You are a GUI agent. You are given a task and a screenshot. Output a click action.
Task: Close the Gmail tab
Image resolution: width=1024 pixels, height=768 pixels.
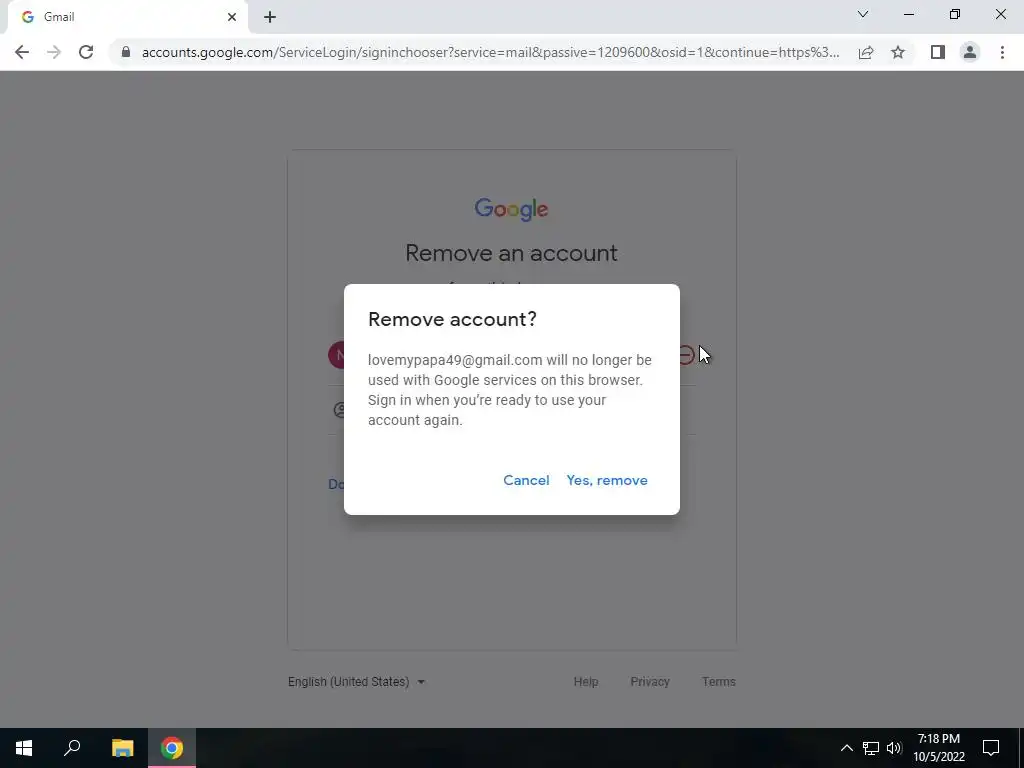[232, 17]
